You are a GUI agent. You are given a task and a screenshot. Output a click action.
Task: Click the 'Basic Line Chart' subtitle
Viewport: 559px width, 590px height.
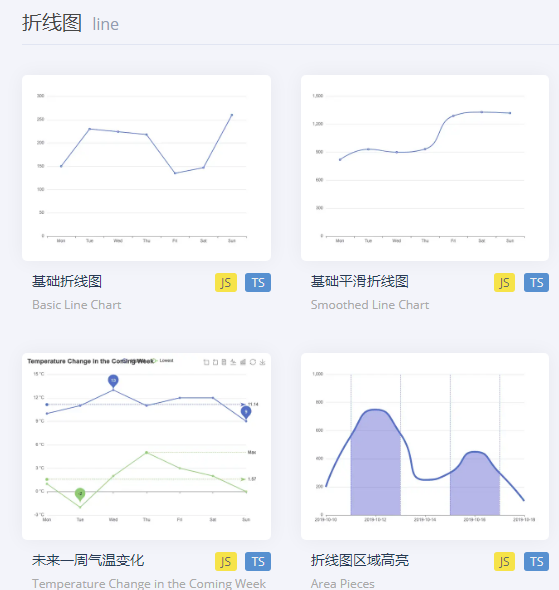(x=77, y=305)
